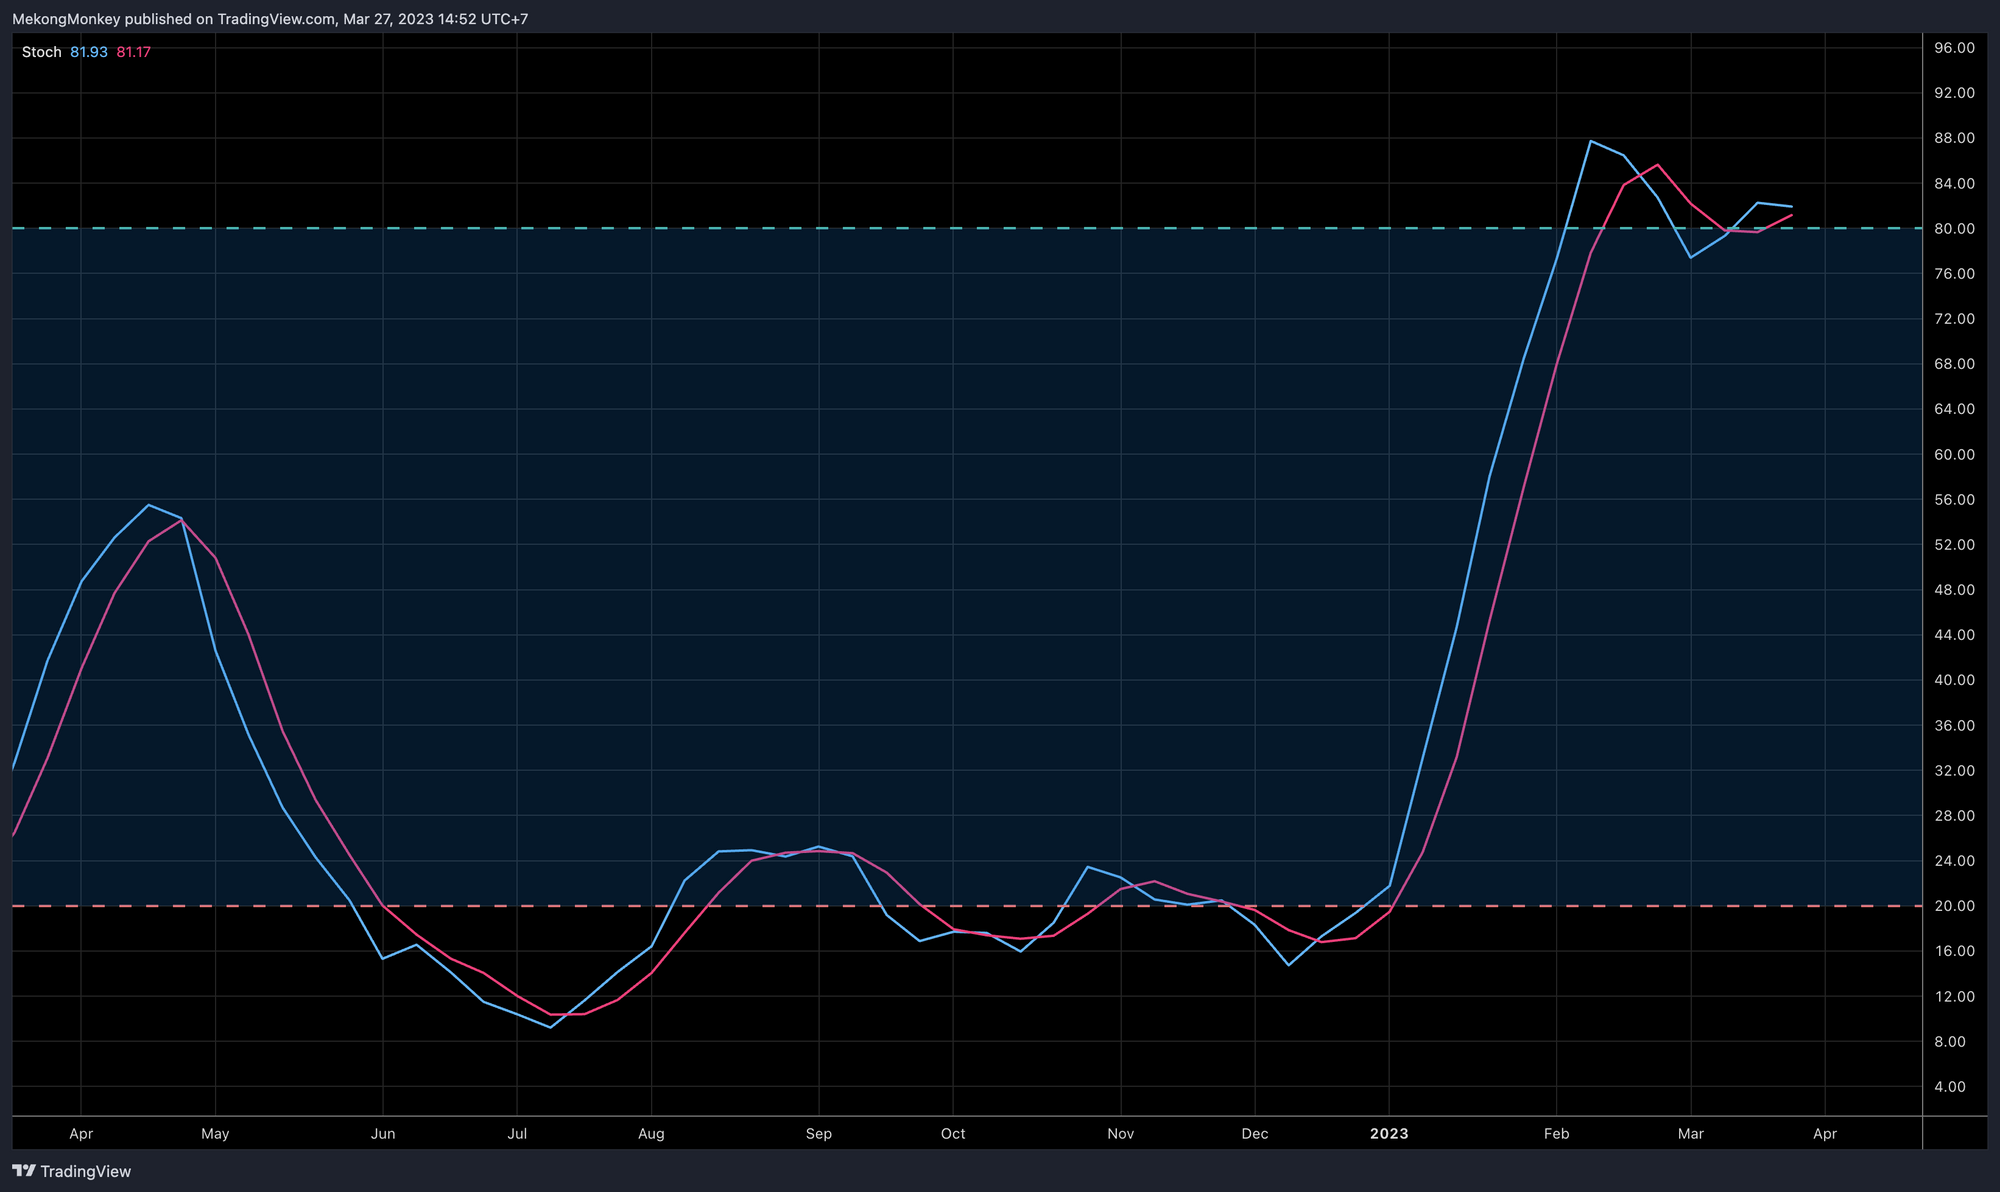The height and width of the screenshot is (1192, 2000).
Task: Click the 80.00 price axis label
Action: coord(1954,229)
